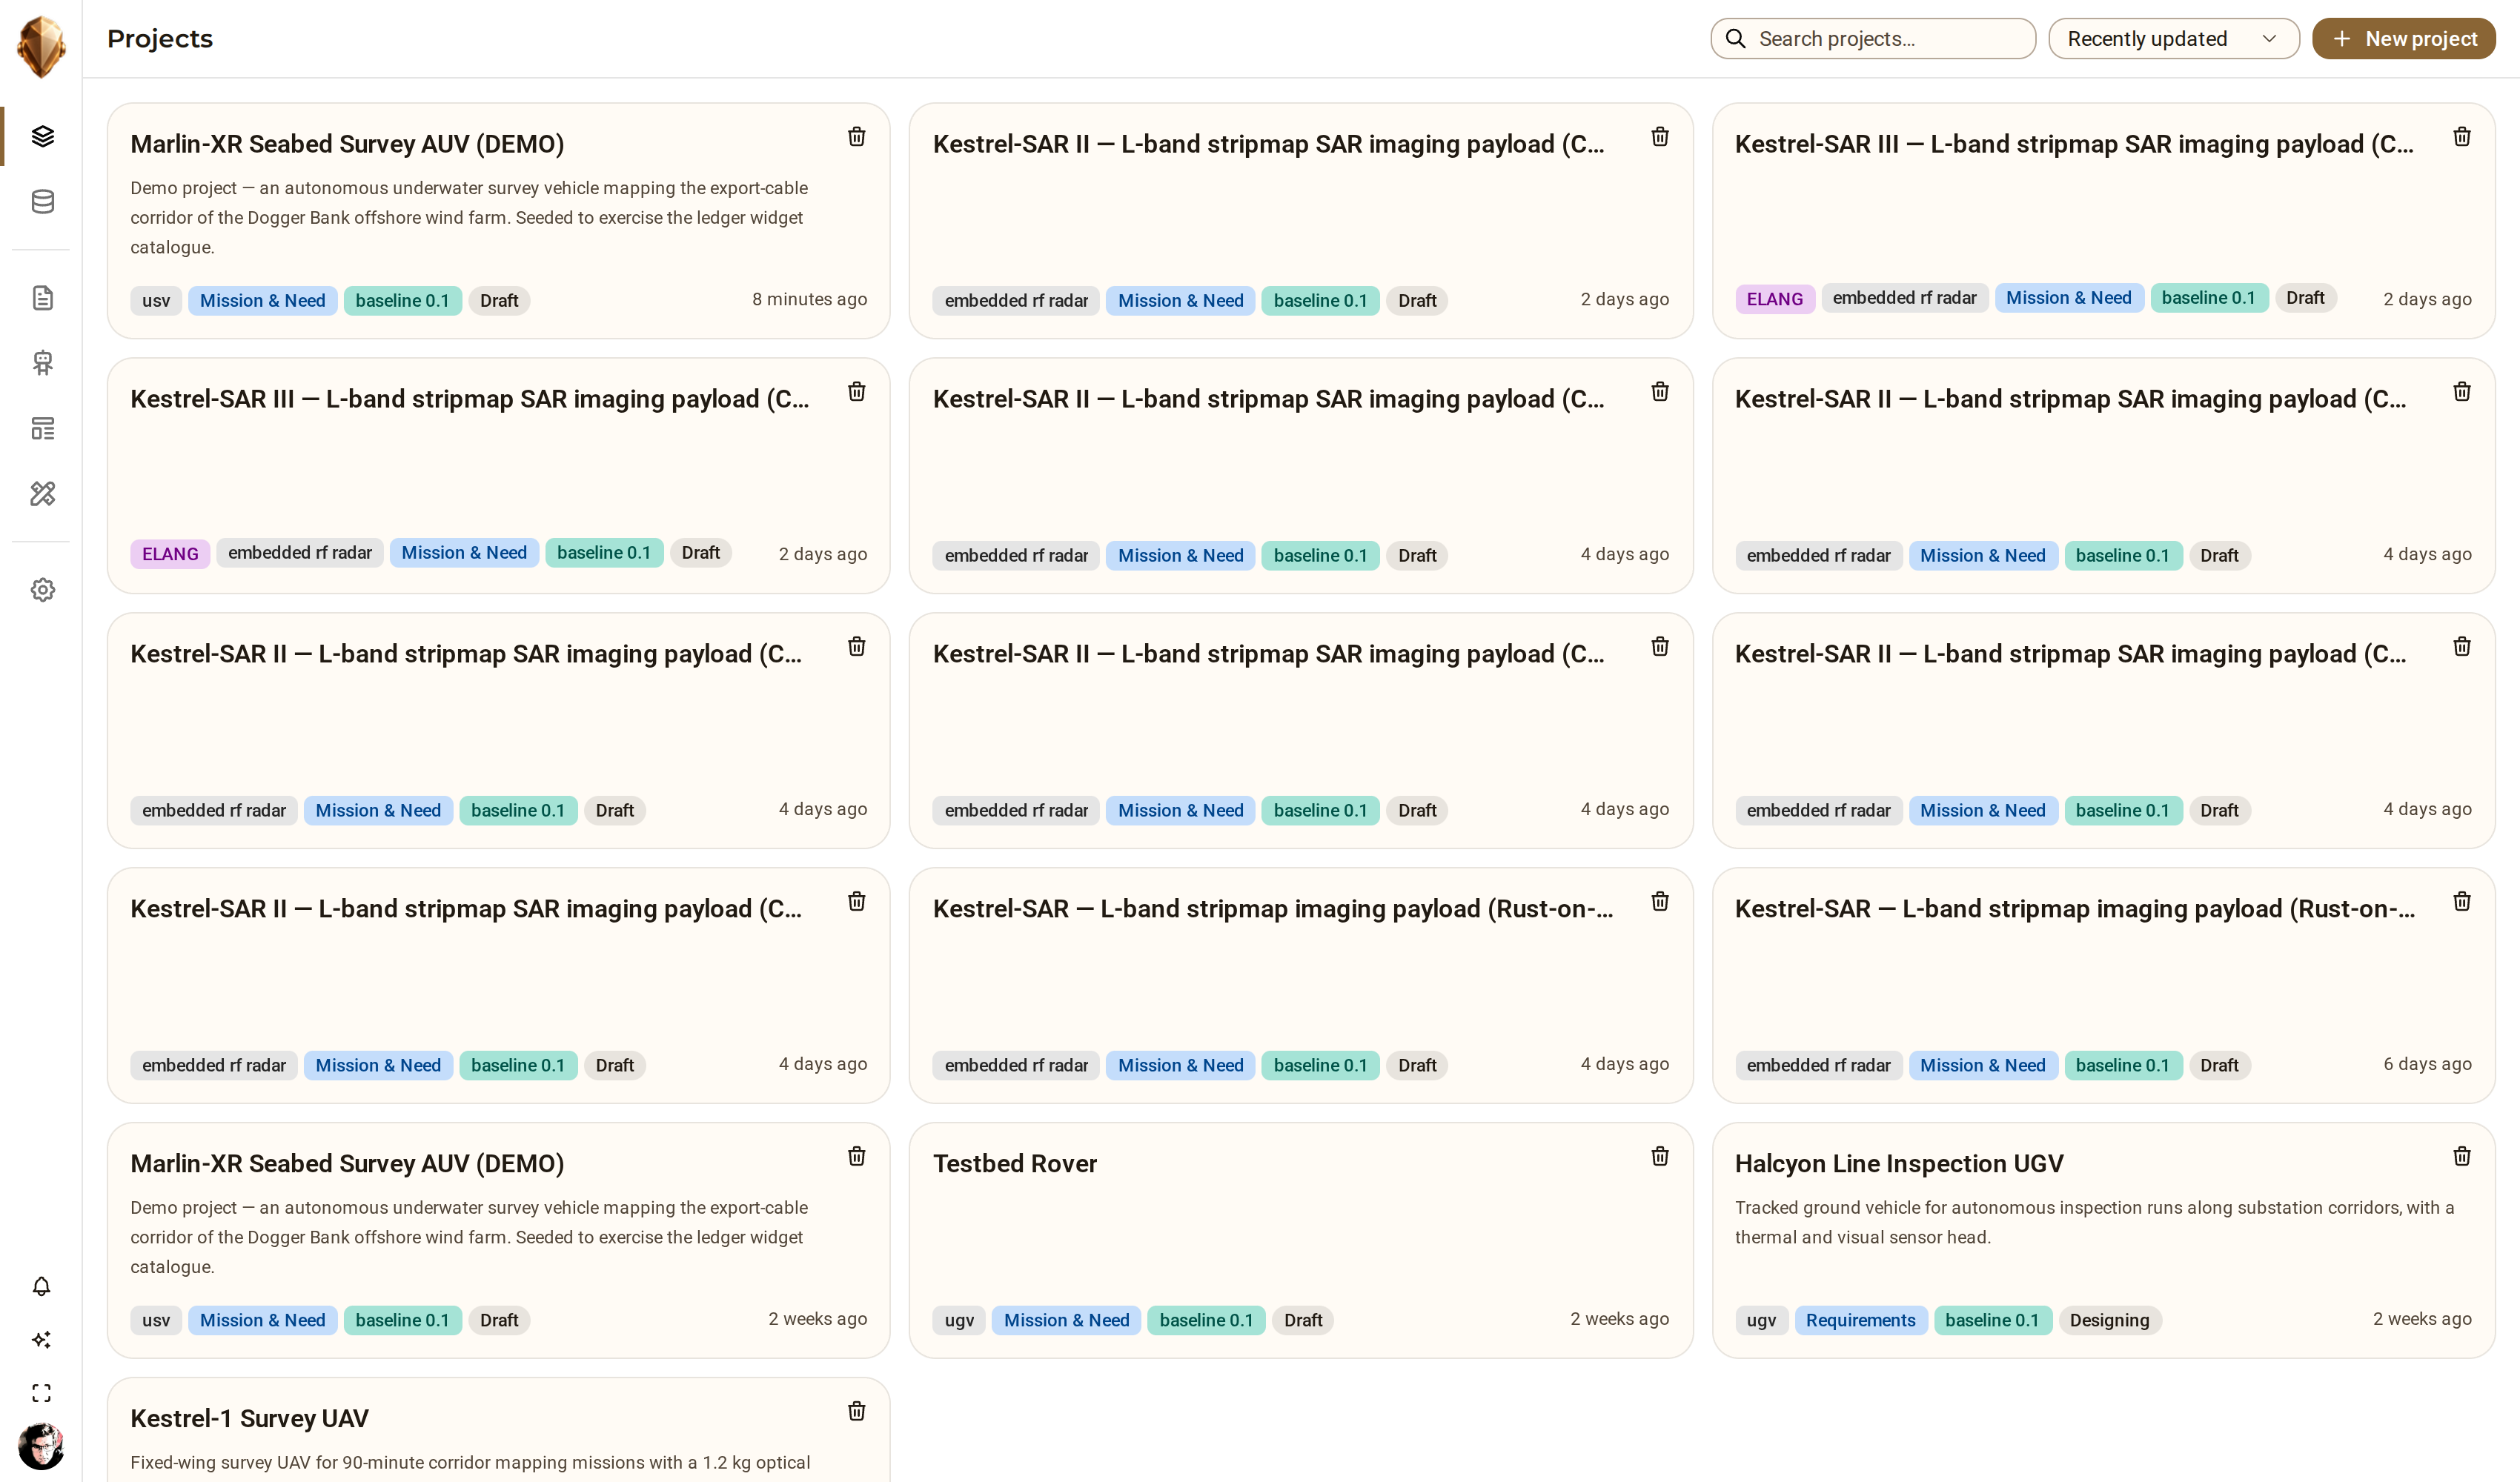The image size is (2520, 1482).
Task: Open the user avatar profile menu
Action: (x=41, y=1445)
